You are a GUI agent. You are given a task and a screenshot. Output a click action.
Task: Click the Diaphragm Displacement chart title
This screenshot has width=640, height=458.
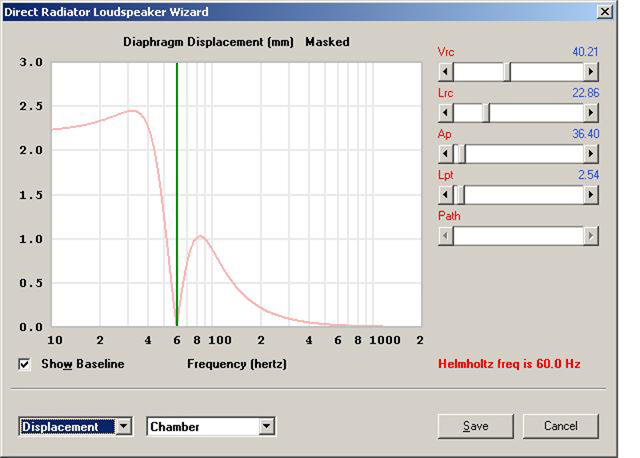click(208, 42)
